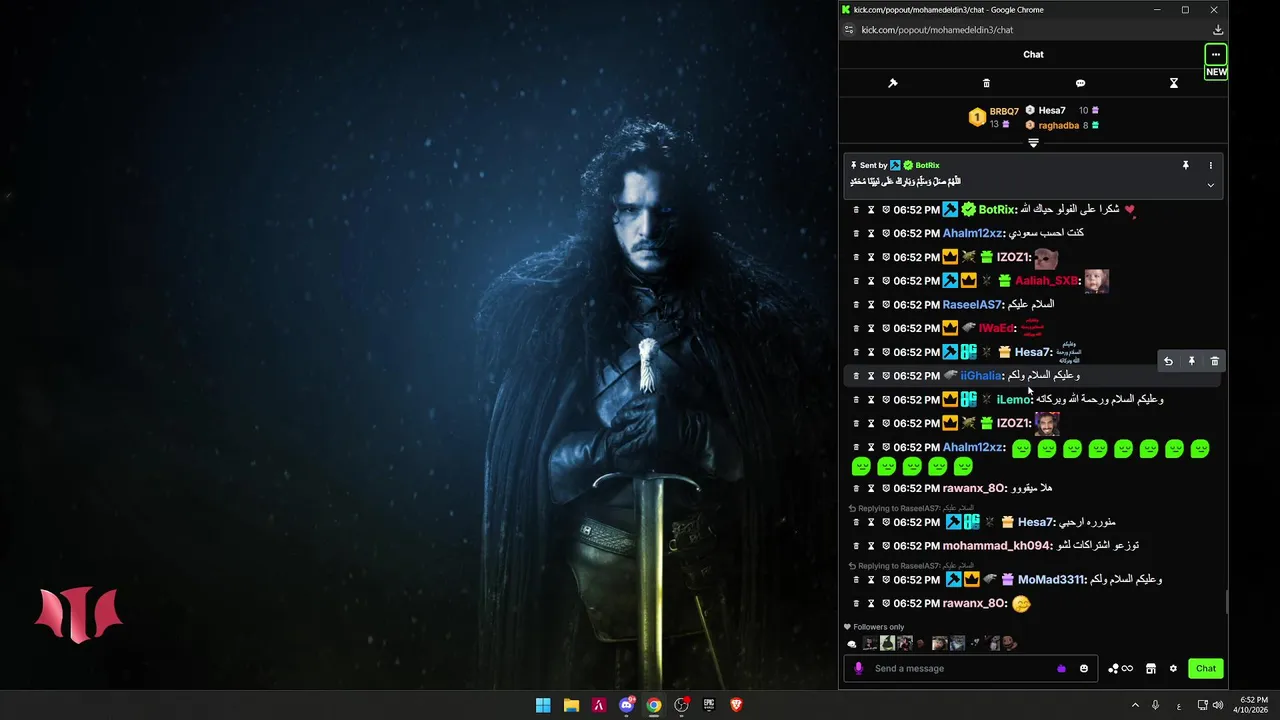Viewport: 1280px width, 720px height.
Task: Open the shop storefront icon
Action: (1150, 668)
